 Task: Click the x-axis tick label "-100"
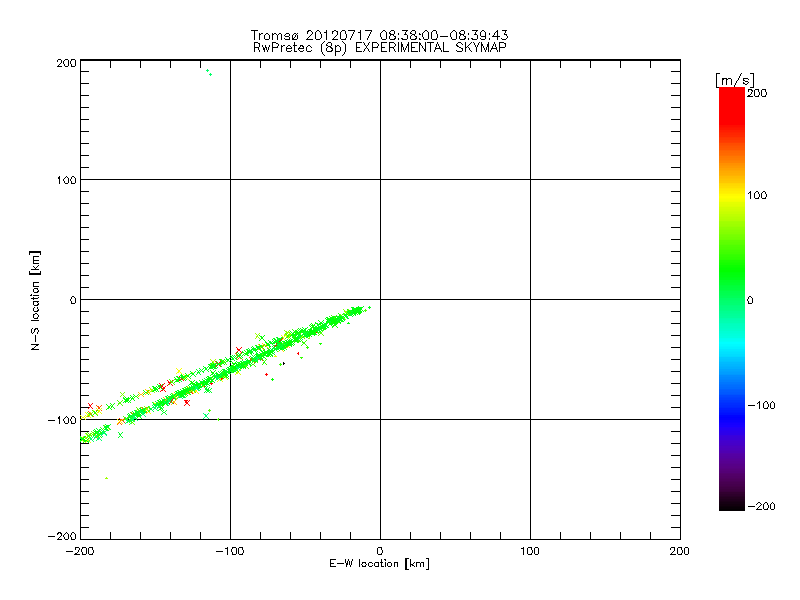(230, 551)
